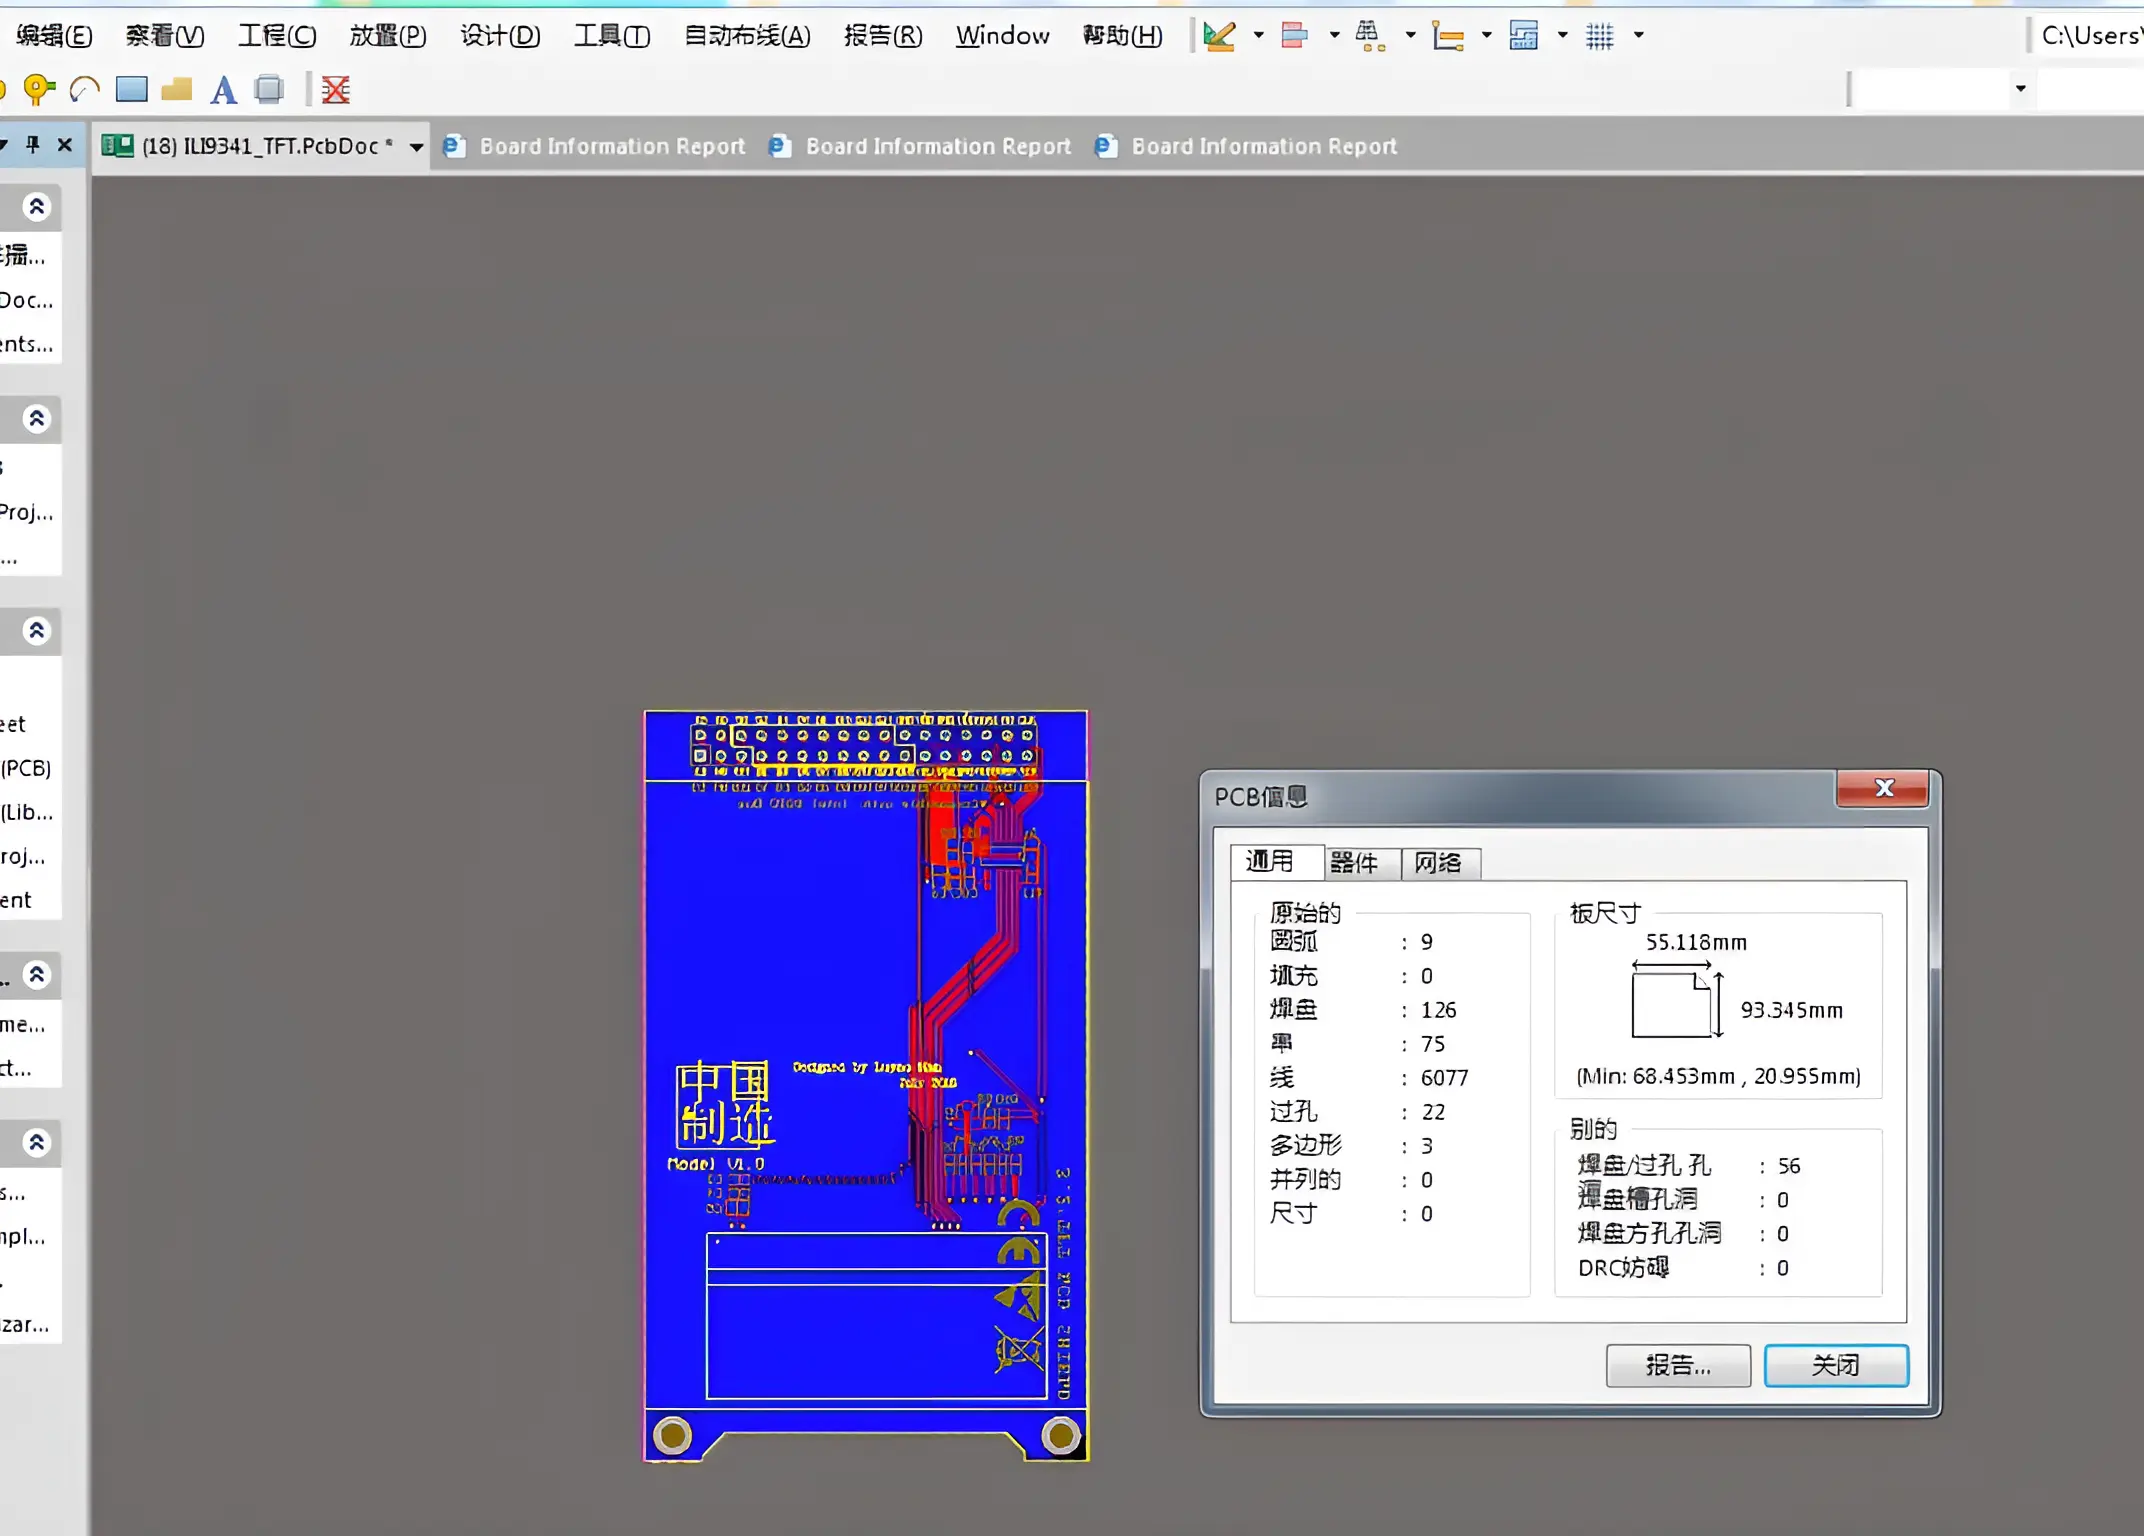Click the align objects toolbar icon
The image size is (2144, 1536).
(1295, 36)
